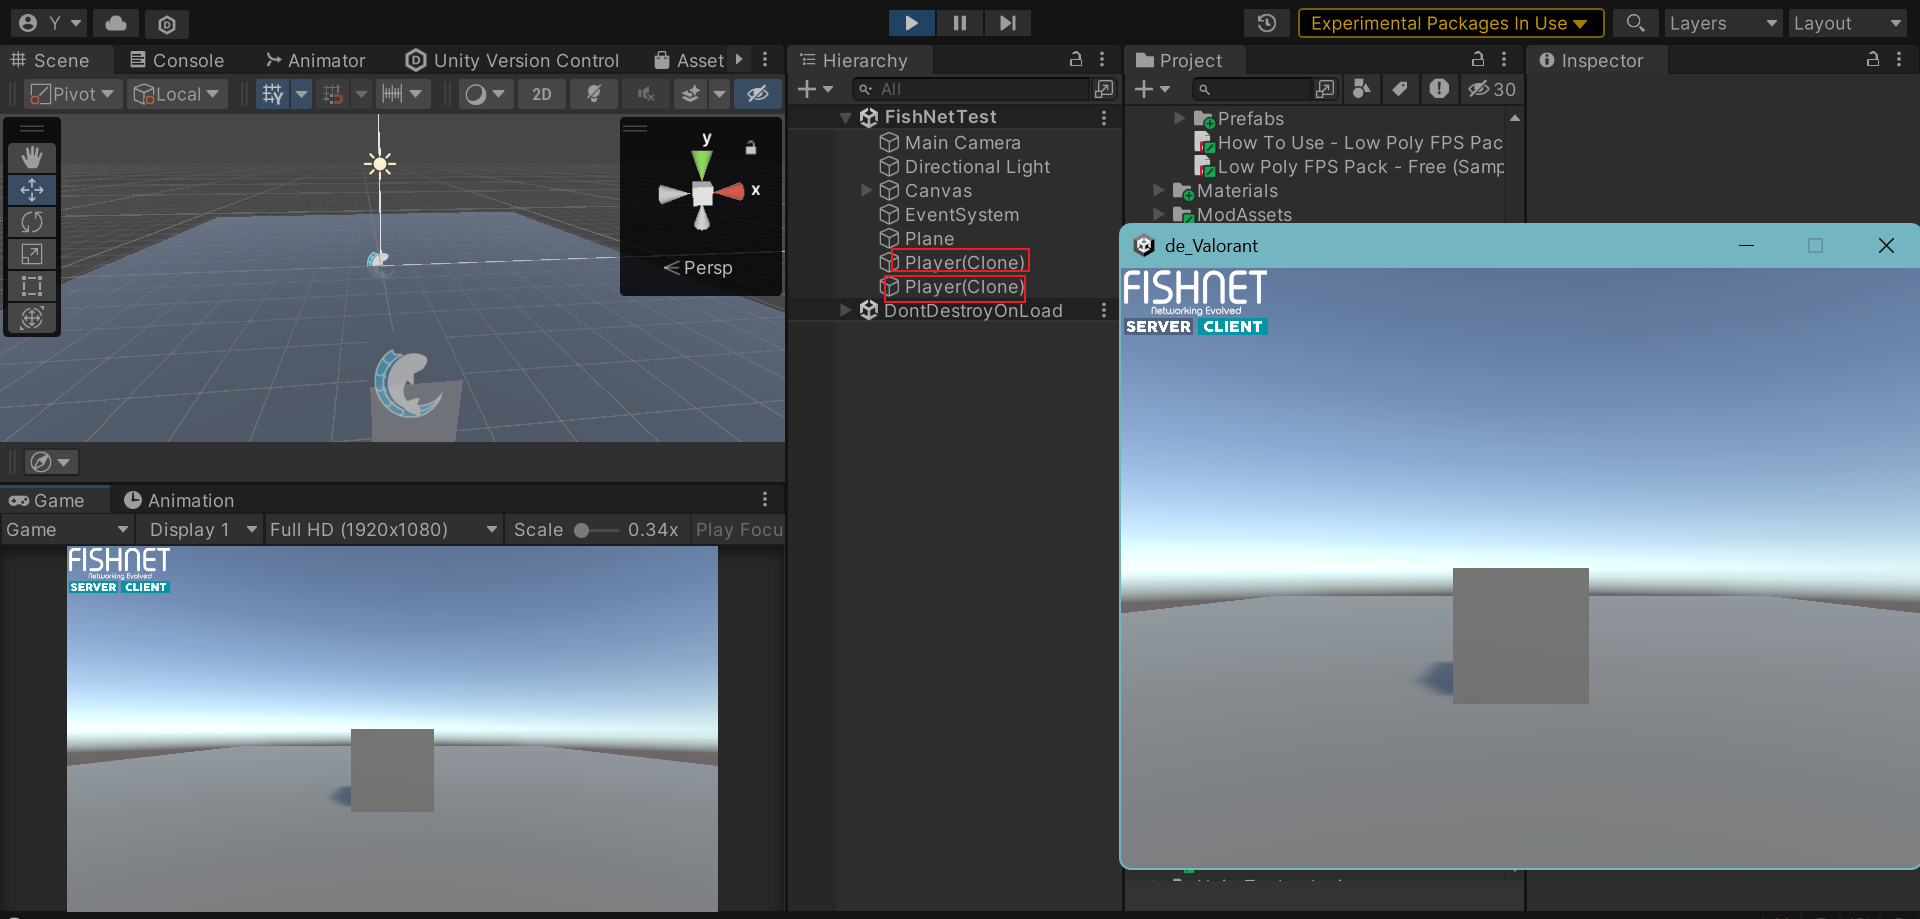Toggle the Hierarchy panel lock

point(1076,60)
